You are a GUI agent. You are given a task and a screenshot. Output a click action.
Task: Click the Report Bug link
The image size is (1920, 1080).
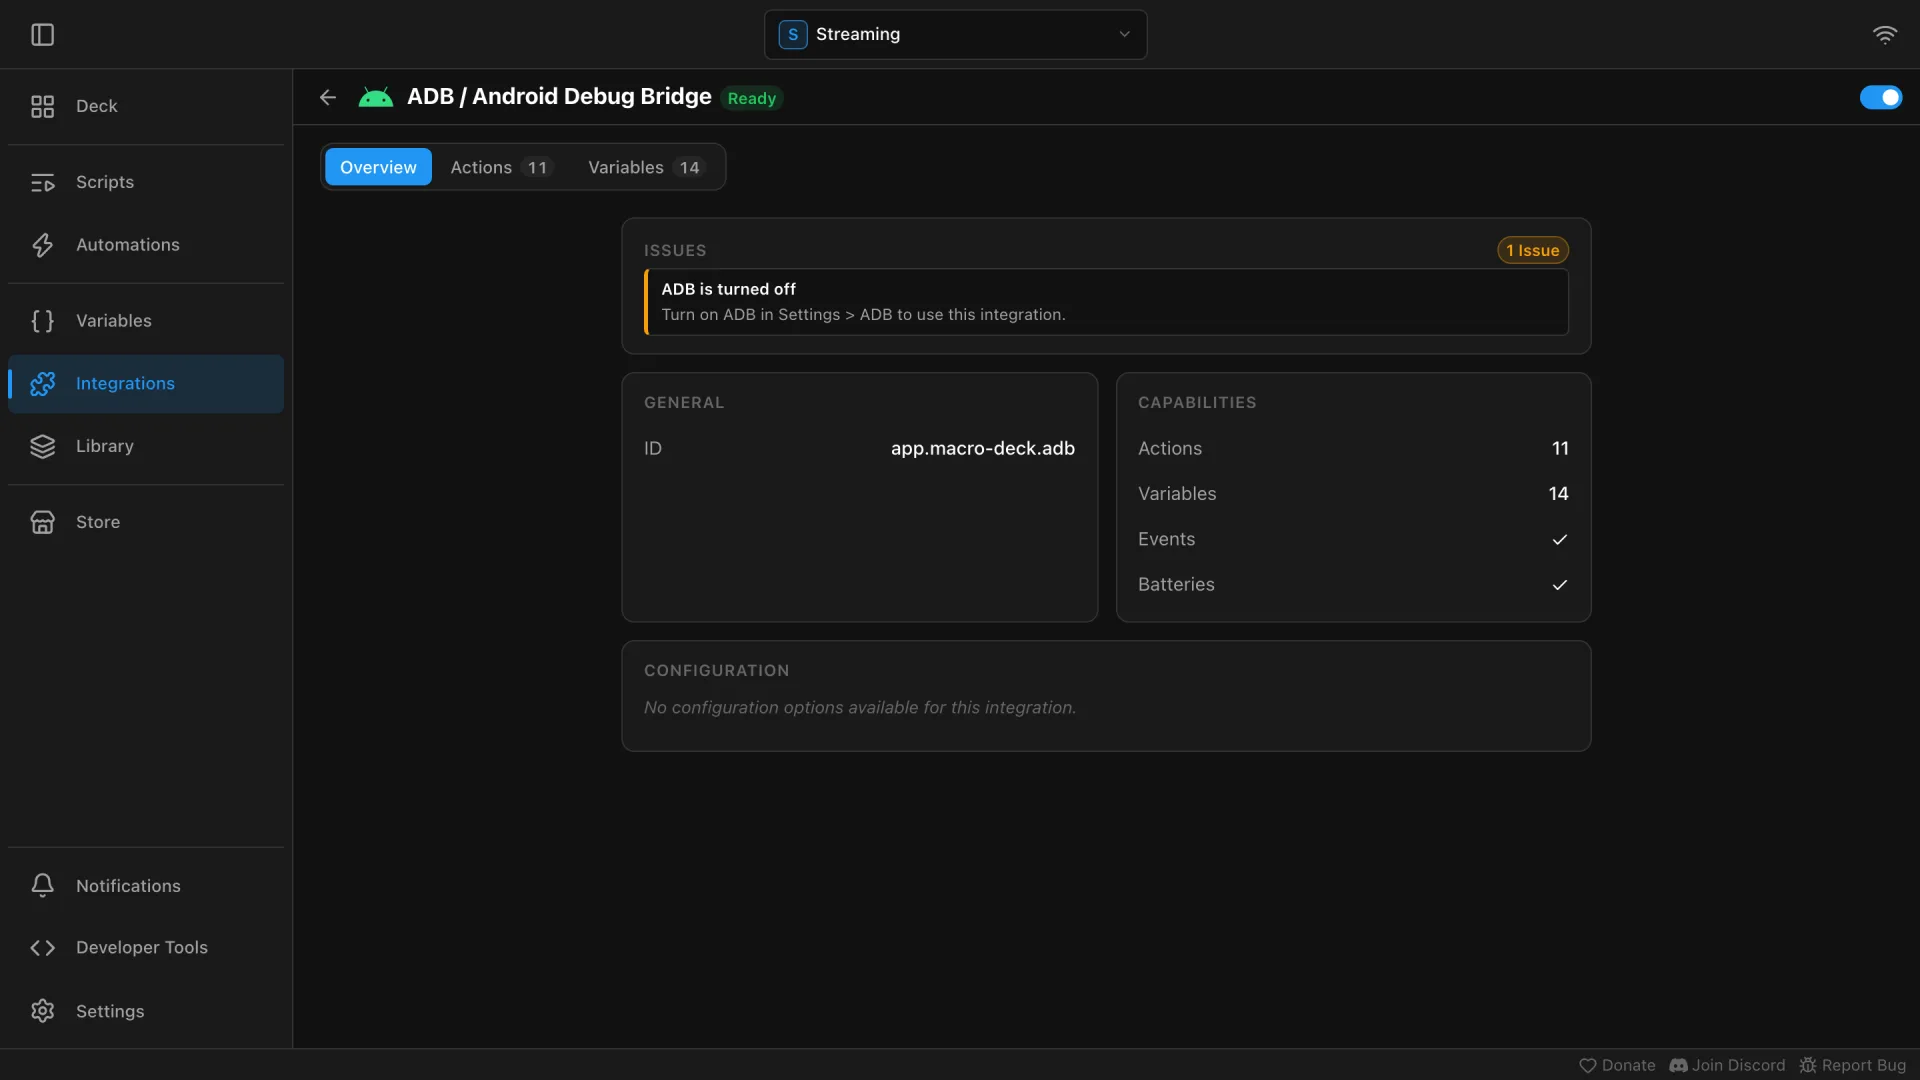click(1852, 1066)
